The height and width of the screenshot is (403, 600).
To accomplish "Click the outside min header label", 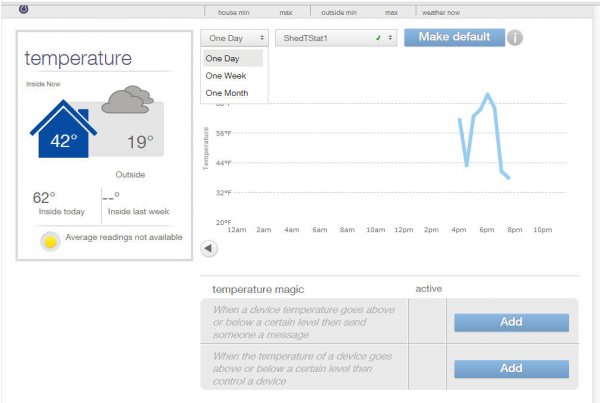I will pos(339,13).
